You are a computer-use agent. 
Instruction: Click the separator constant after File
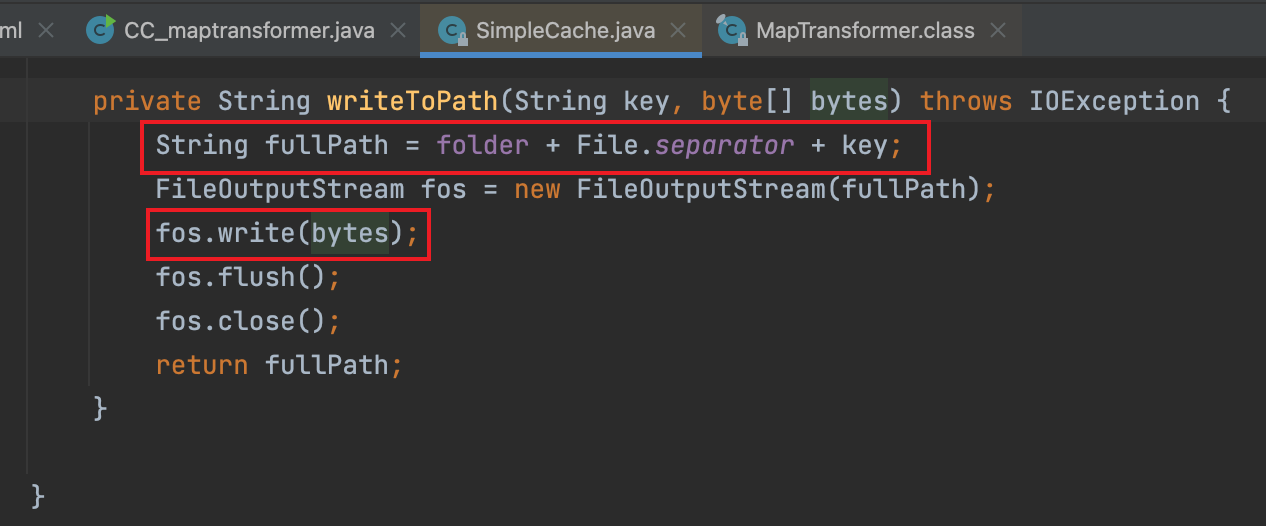pyautogui.click(x=724, y=145)
